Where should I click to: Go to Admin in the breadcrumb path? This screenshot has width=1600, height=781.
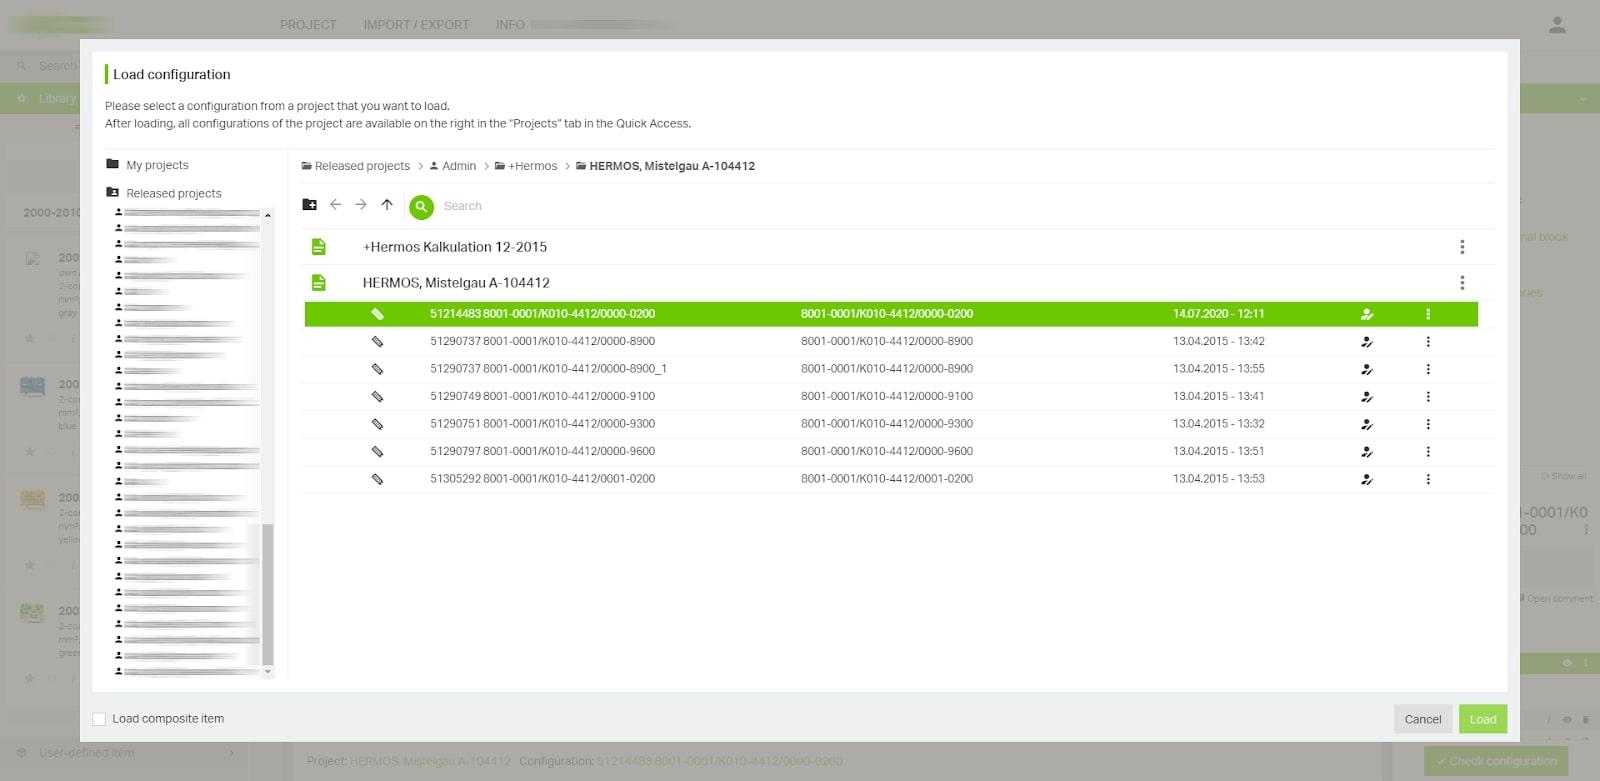point(458,166)
